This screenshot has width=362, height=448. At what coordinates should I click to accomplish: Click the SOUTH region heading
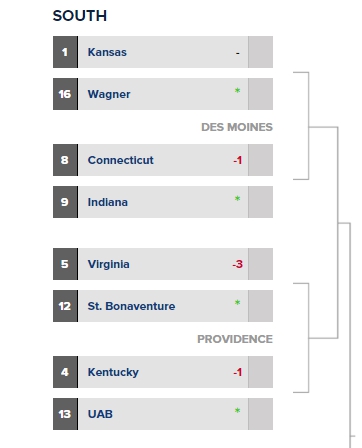[80, 16]
